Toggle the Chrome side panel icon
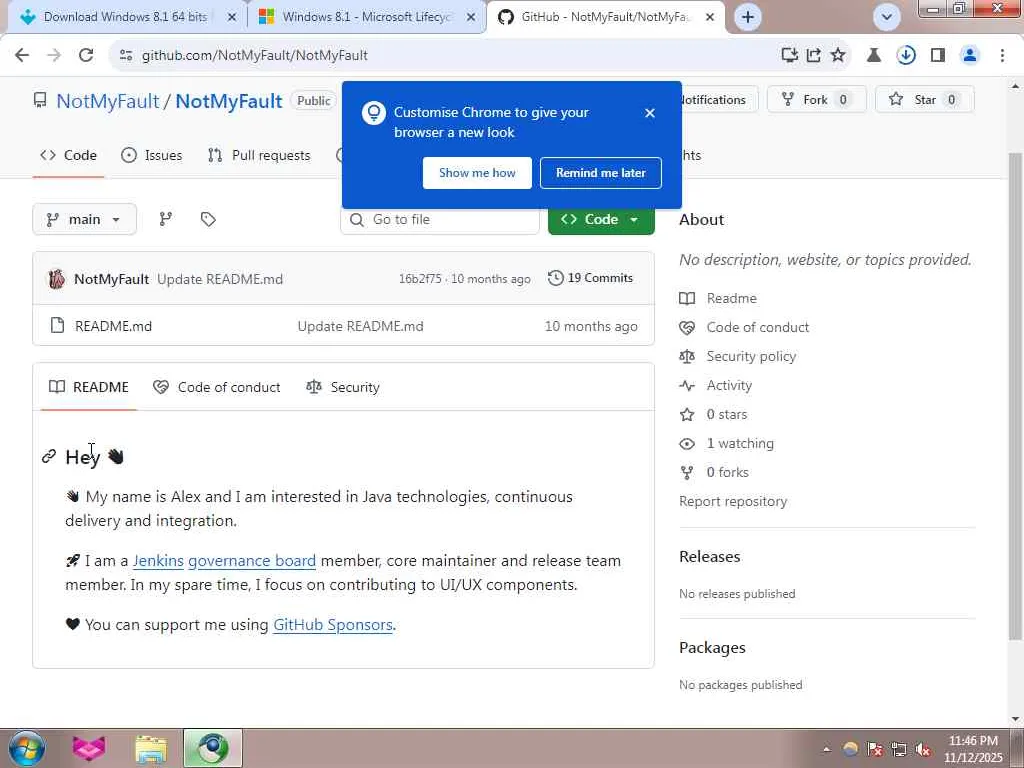Screen dimensions: 1024x768 938,56
